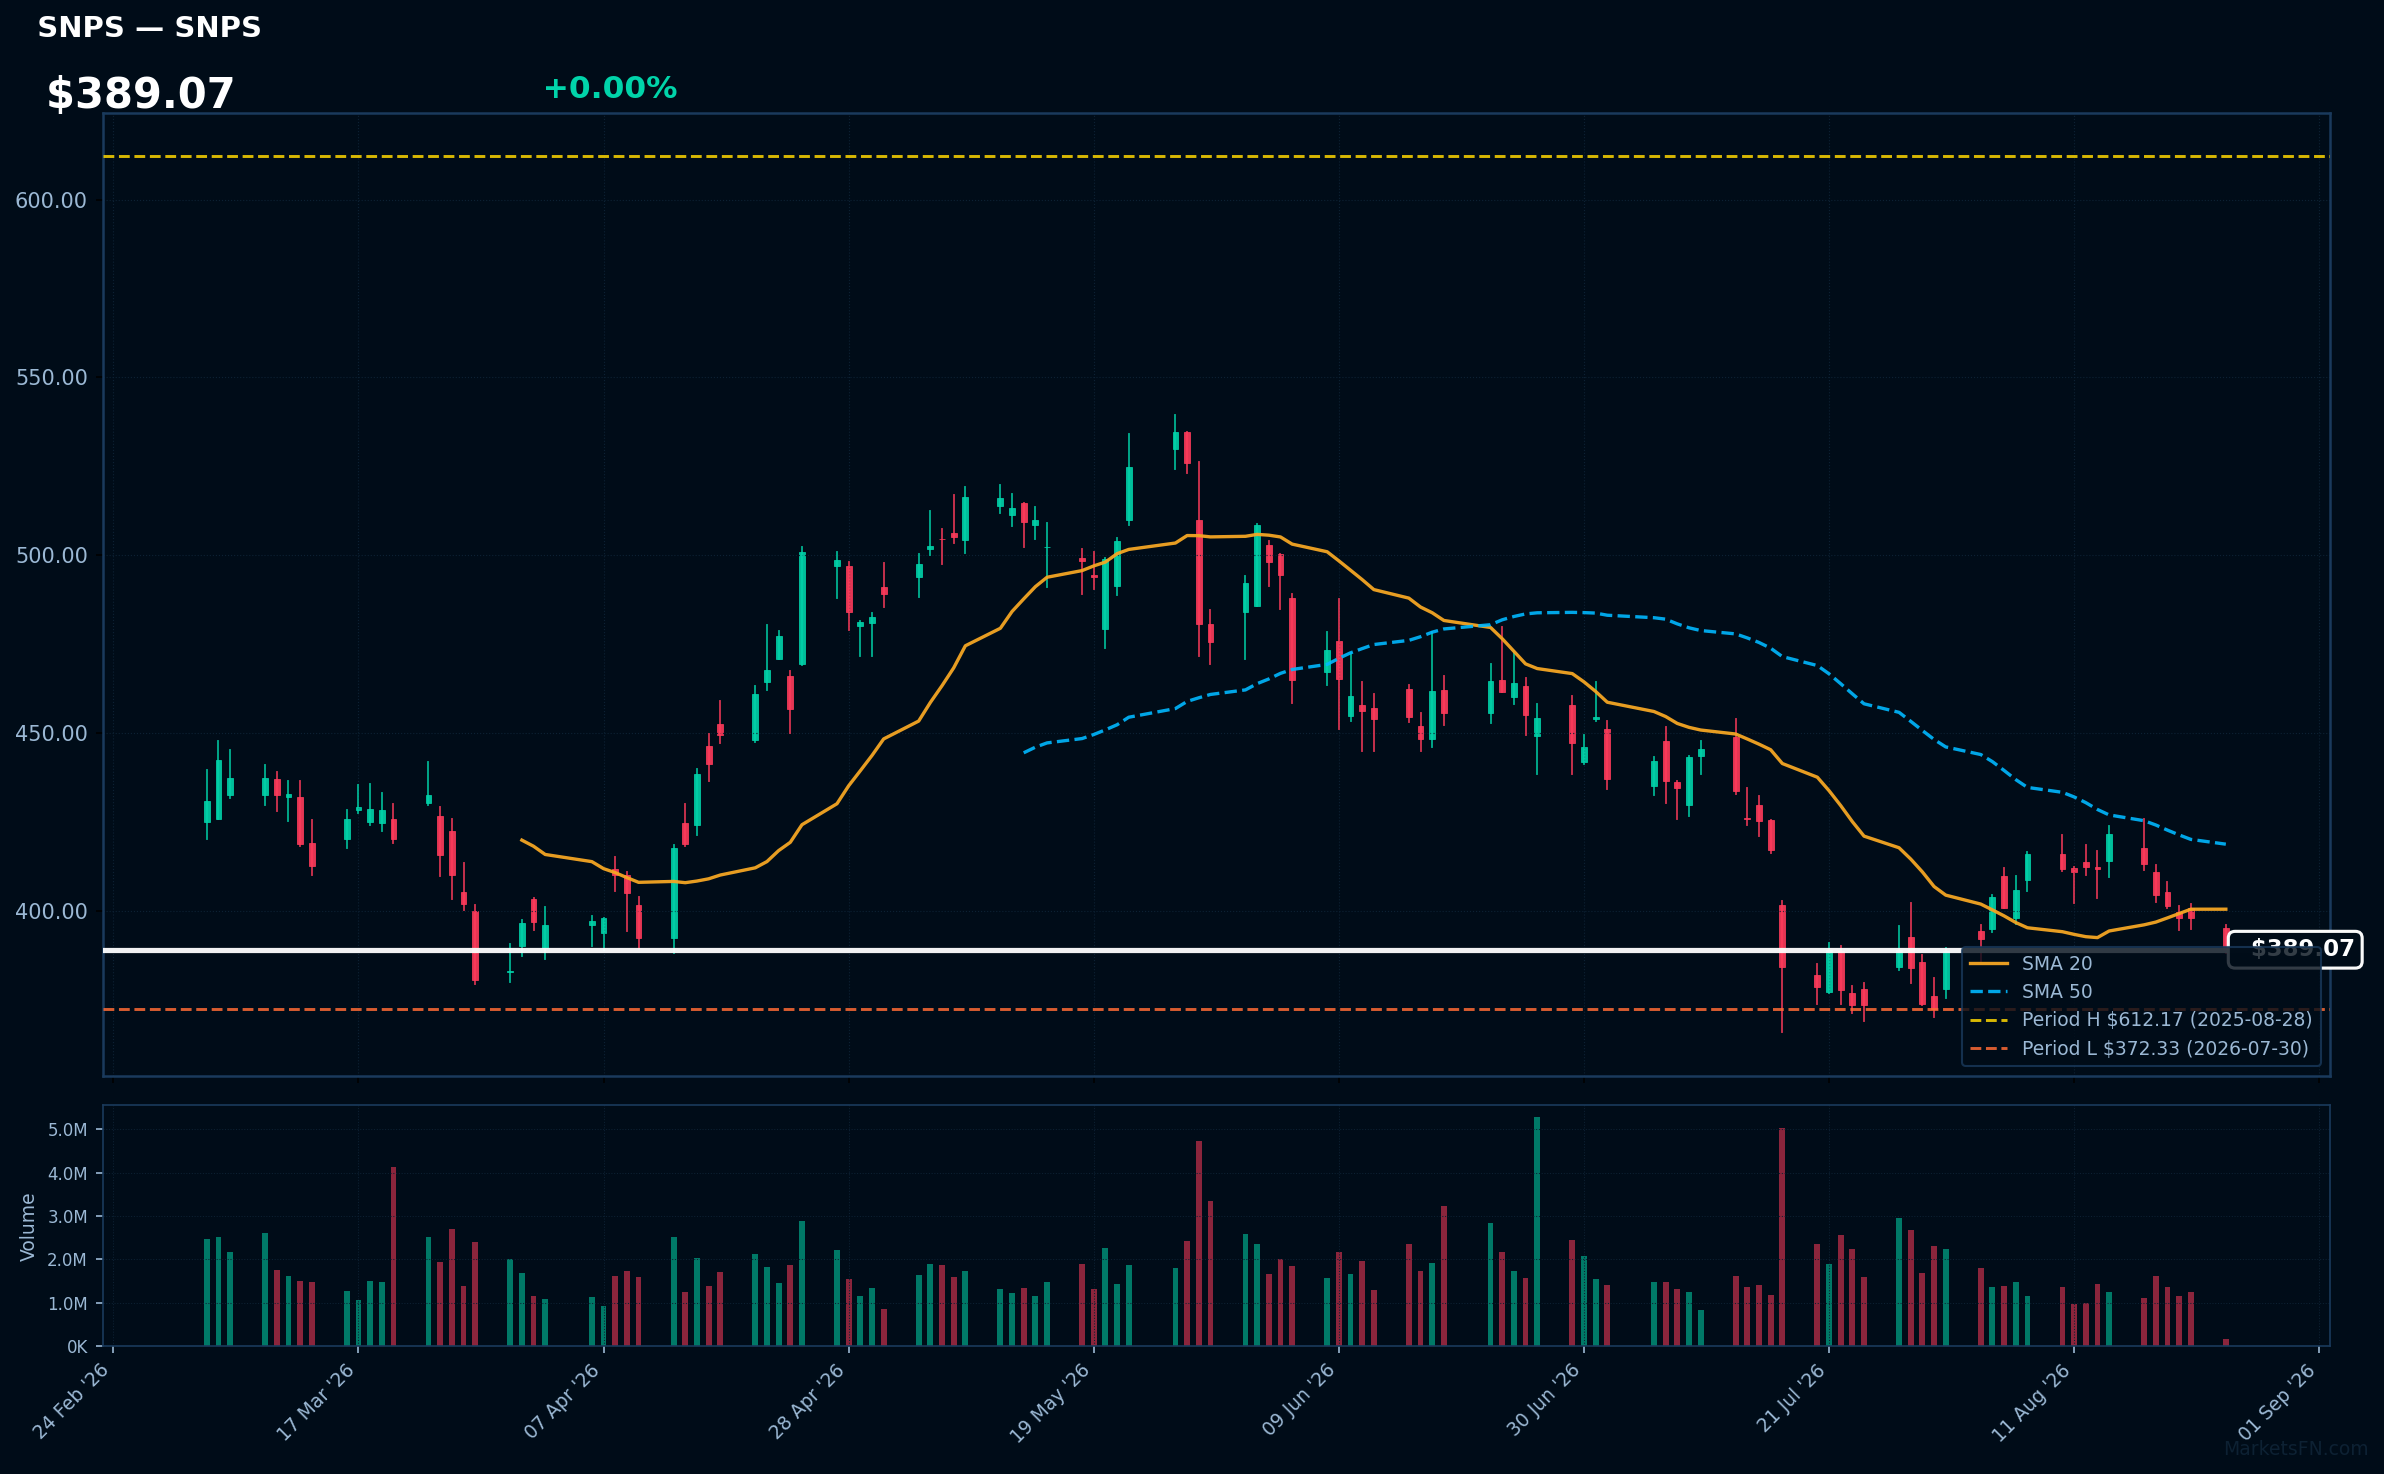Click the 01 Sep '26 date label
This screenshot has width=2384, height=1474.
point(2277,1401)
